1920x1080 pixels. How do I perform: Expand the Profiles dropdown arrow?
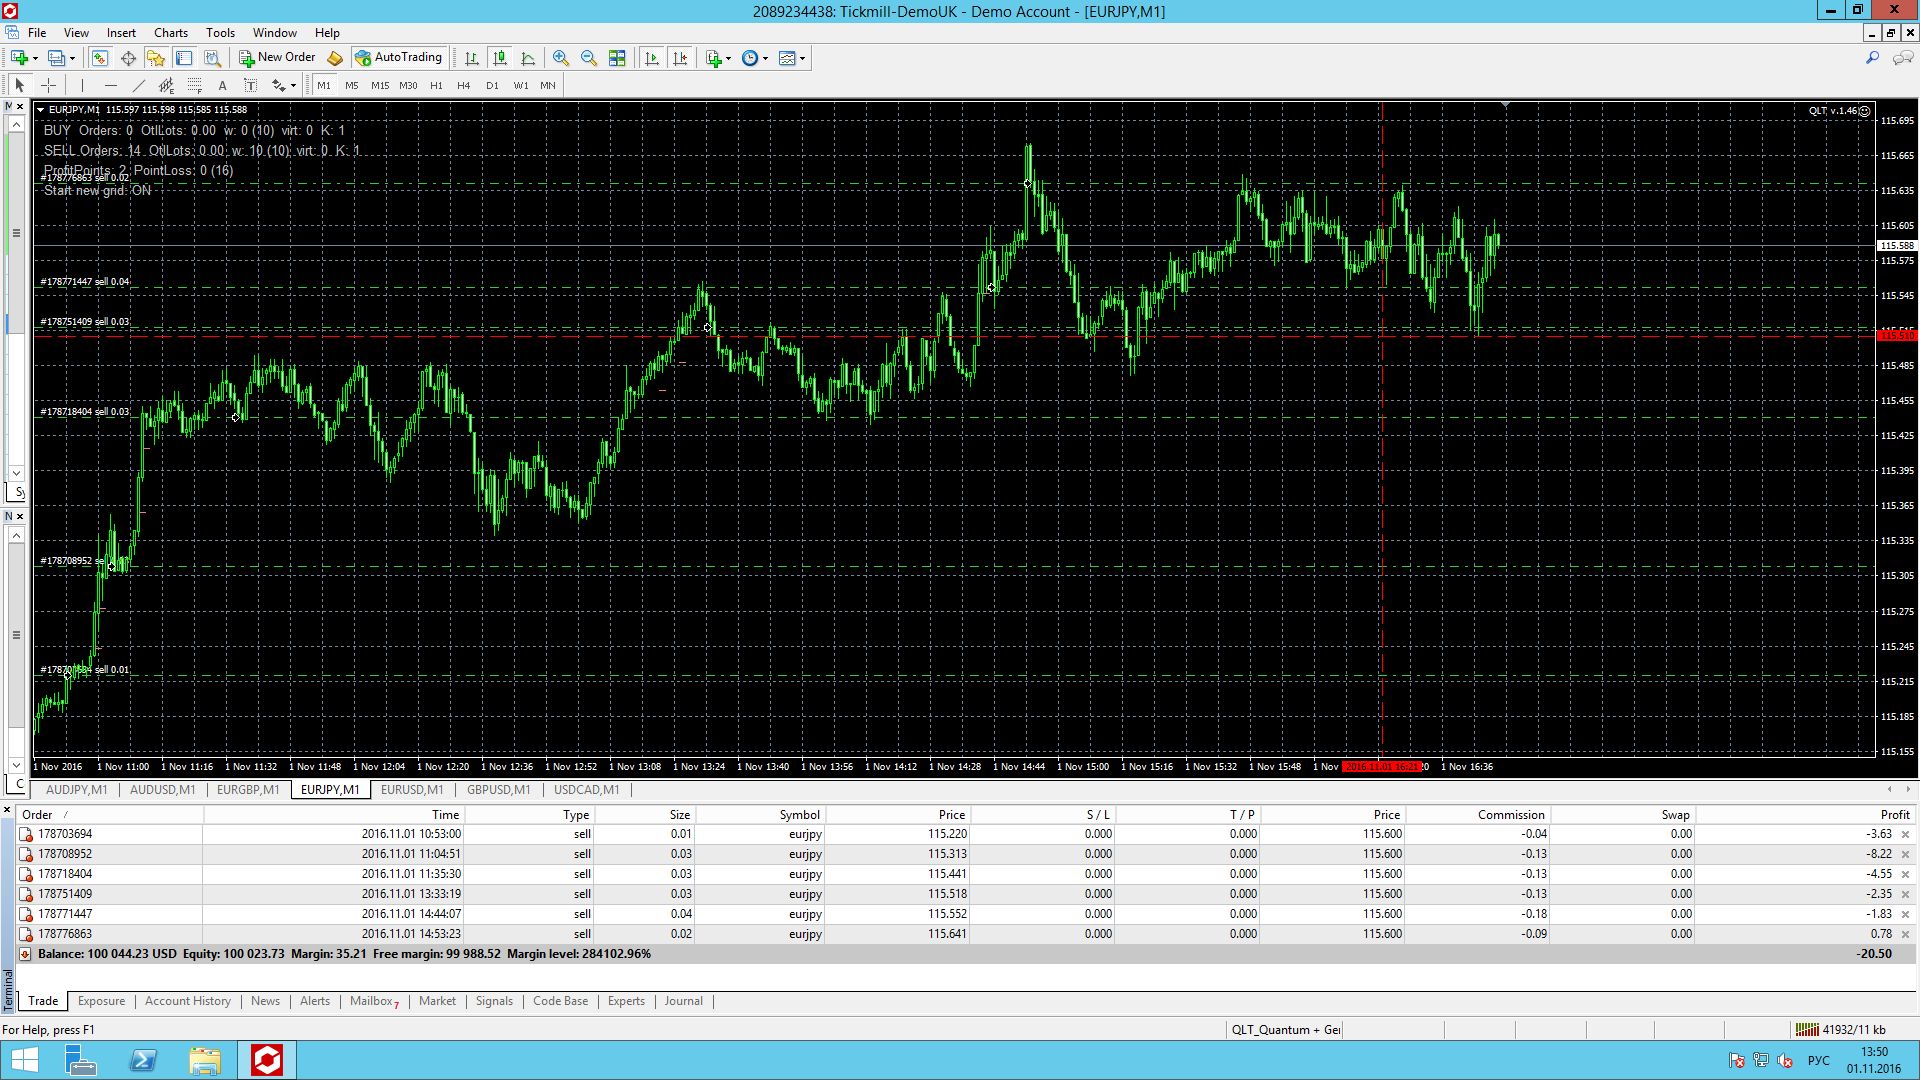[73, 58]
